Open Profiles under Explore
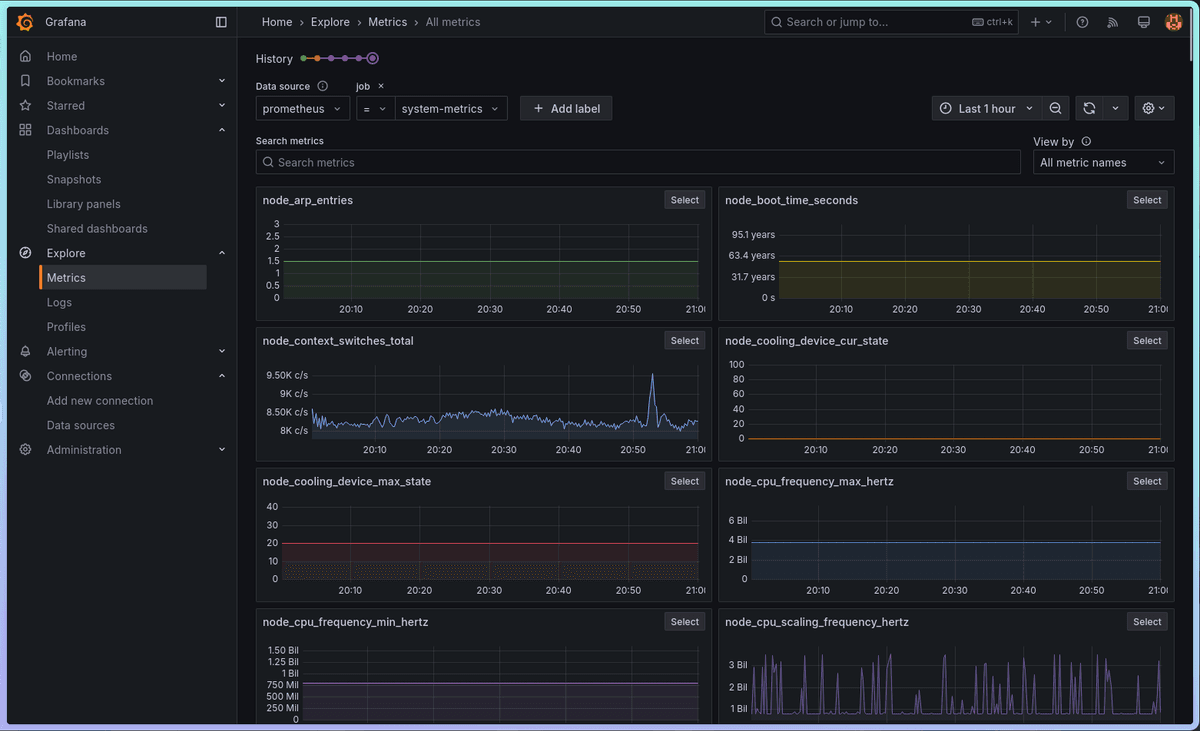Viewport: 1200px width, 731px height. click(66, 327)
